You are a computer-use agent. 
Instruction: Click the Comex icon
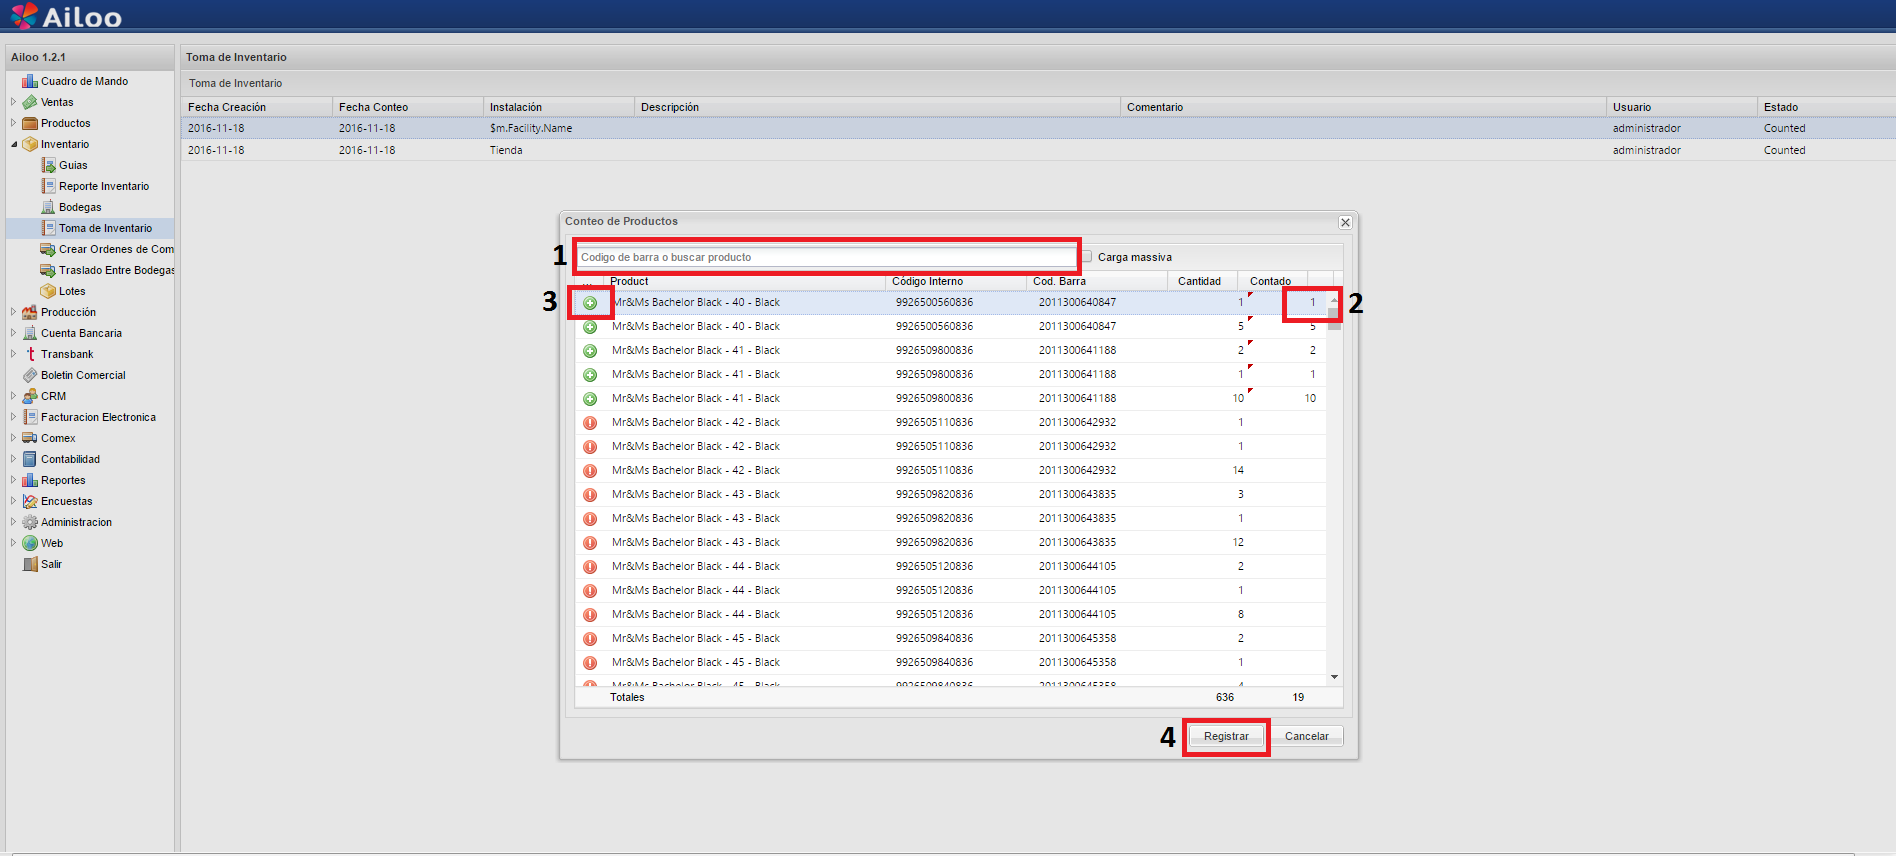(30, 438)
